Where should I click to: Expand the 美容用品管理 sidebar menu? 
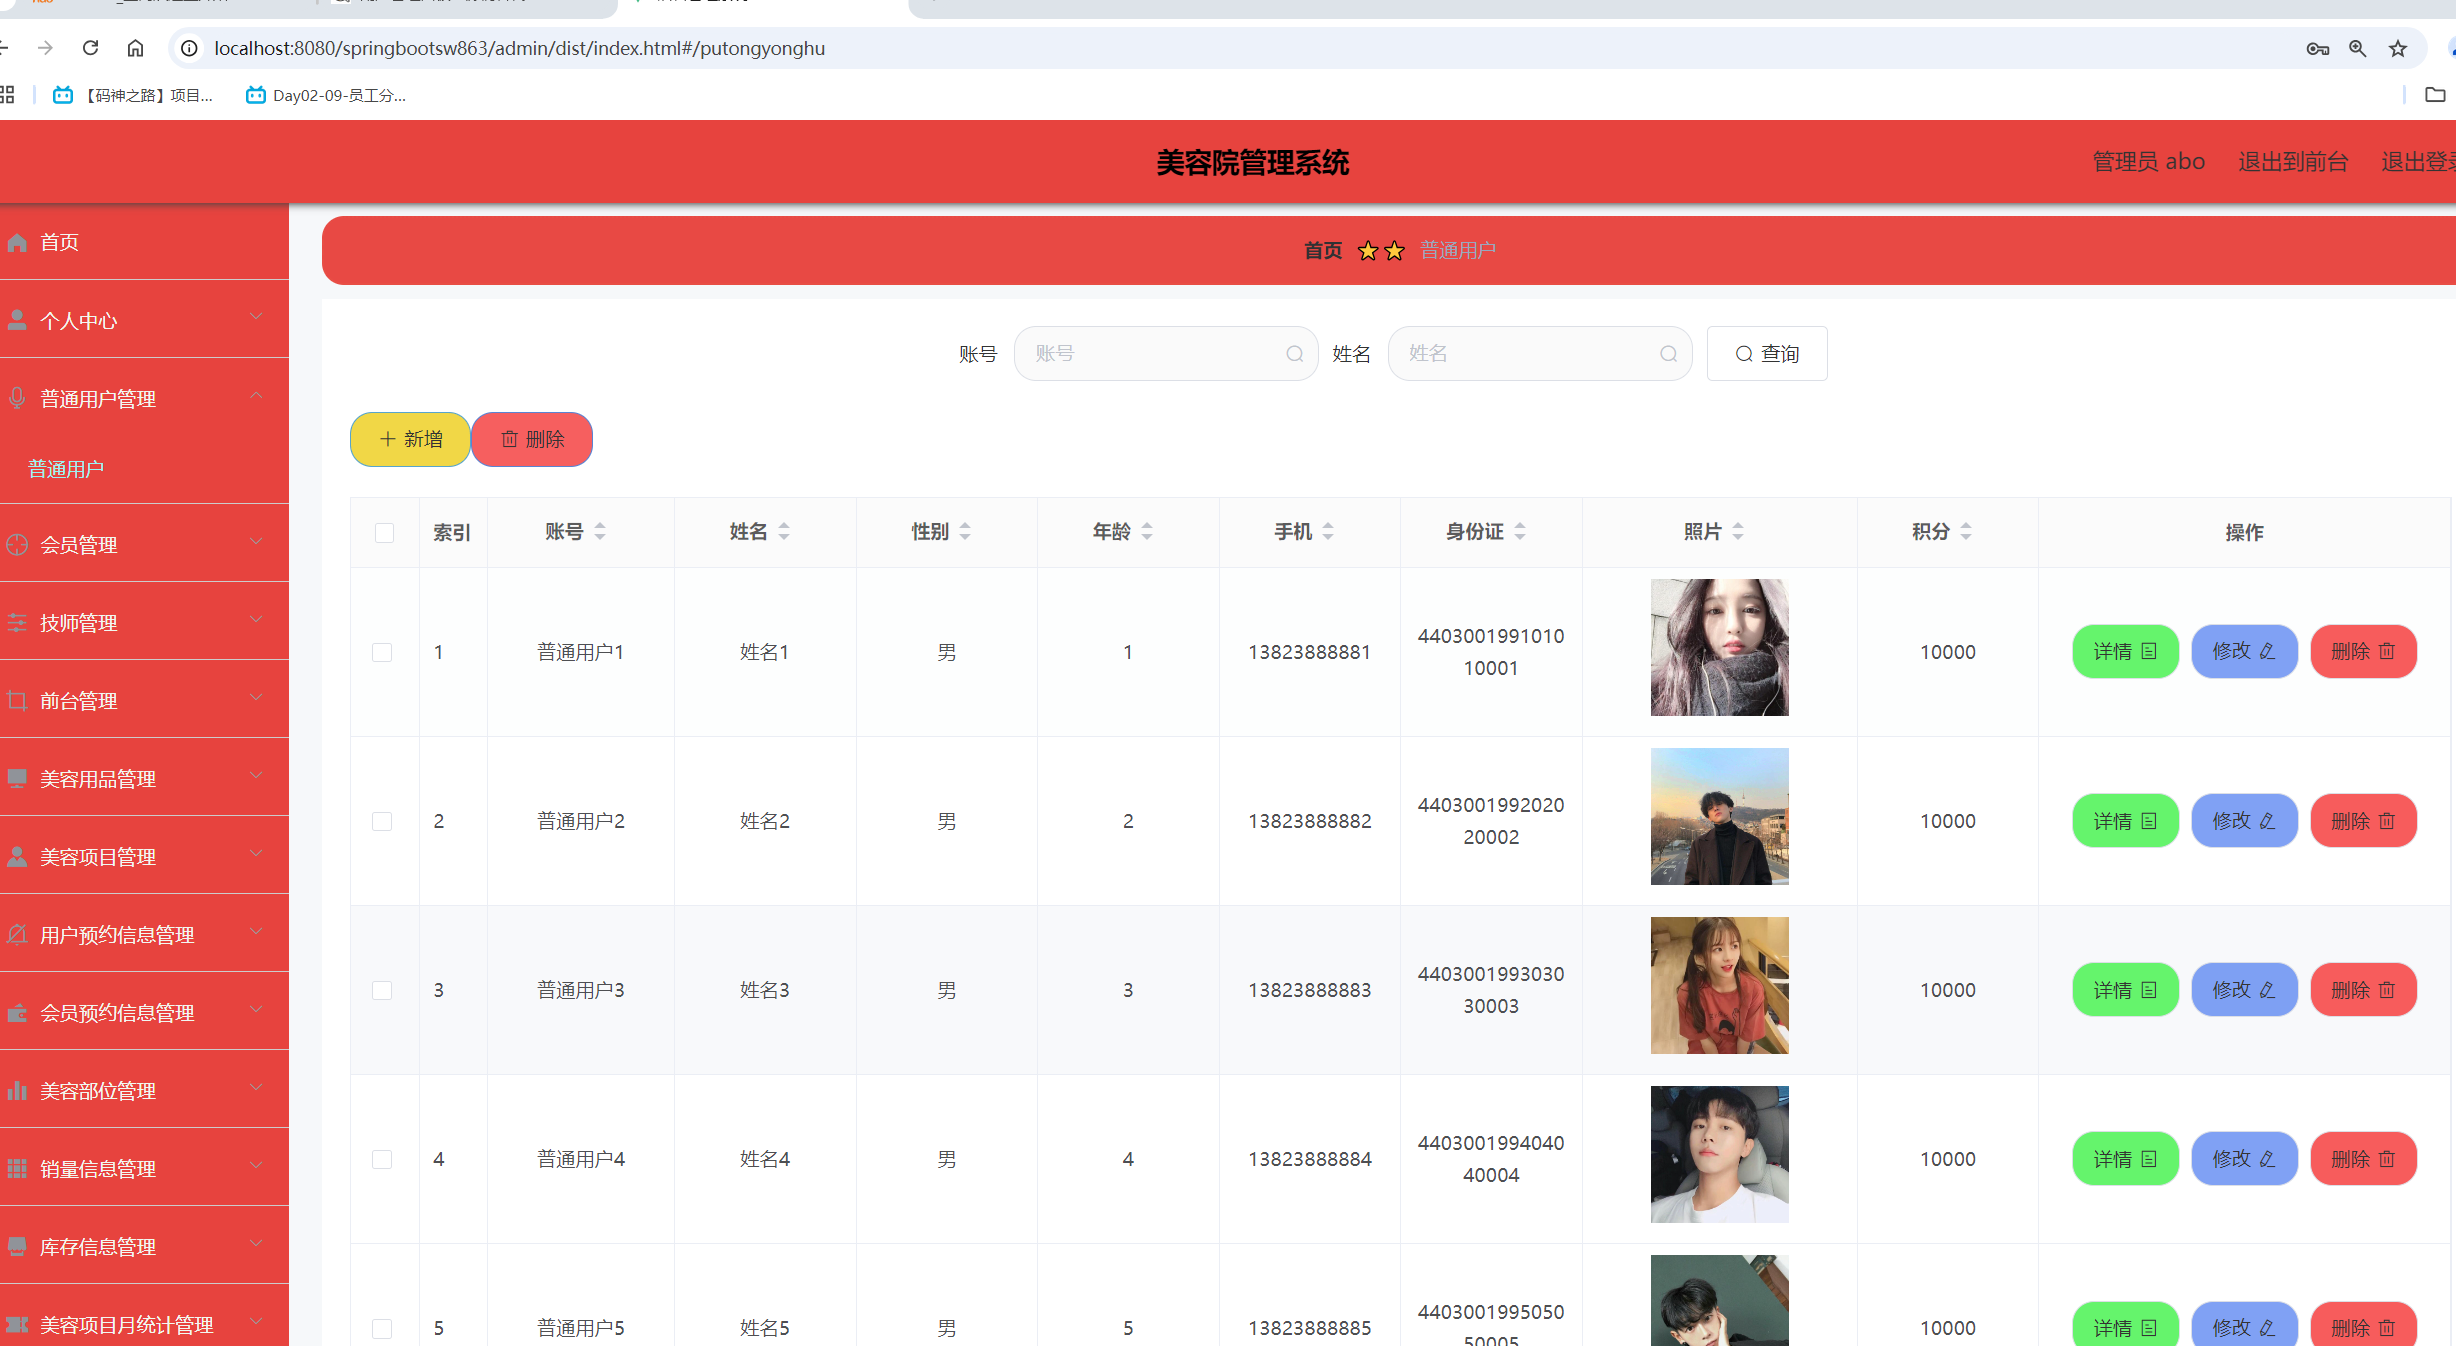(144, 778)
